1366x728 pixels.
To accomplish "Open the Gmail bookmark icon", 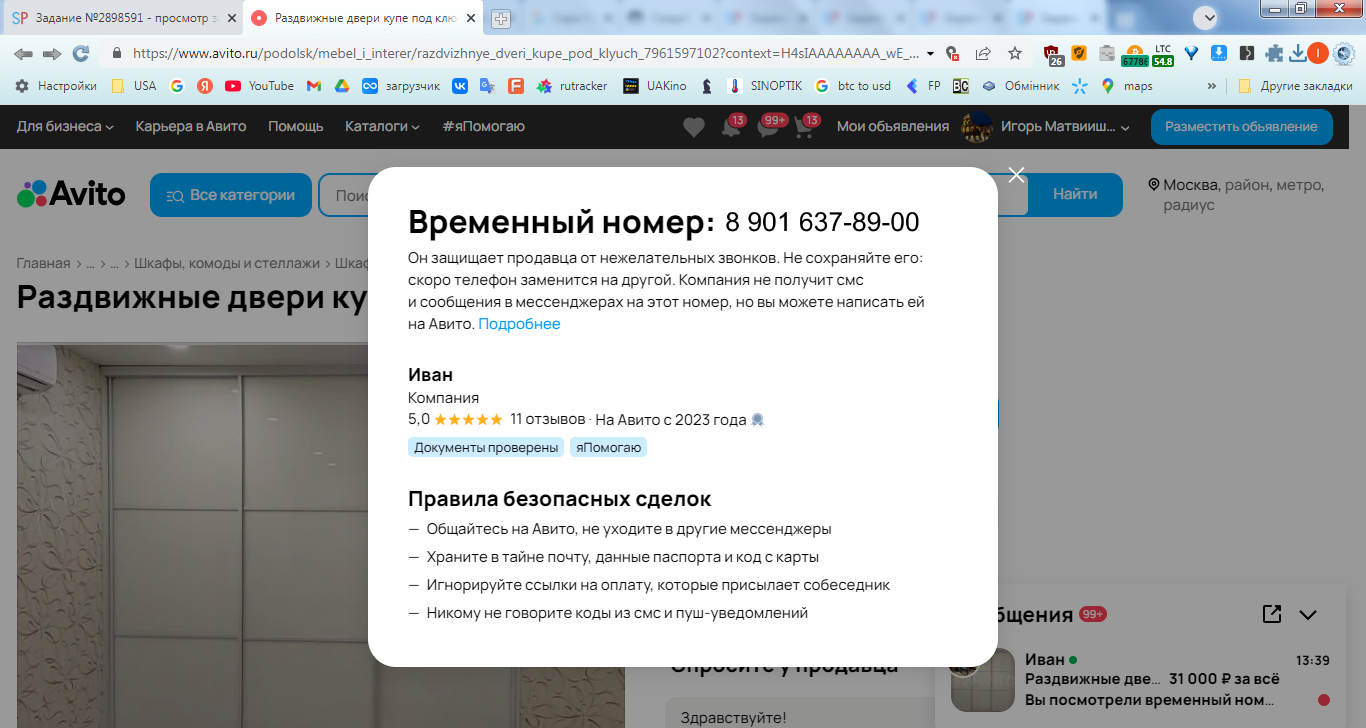I will 314,86.
